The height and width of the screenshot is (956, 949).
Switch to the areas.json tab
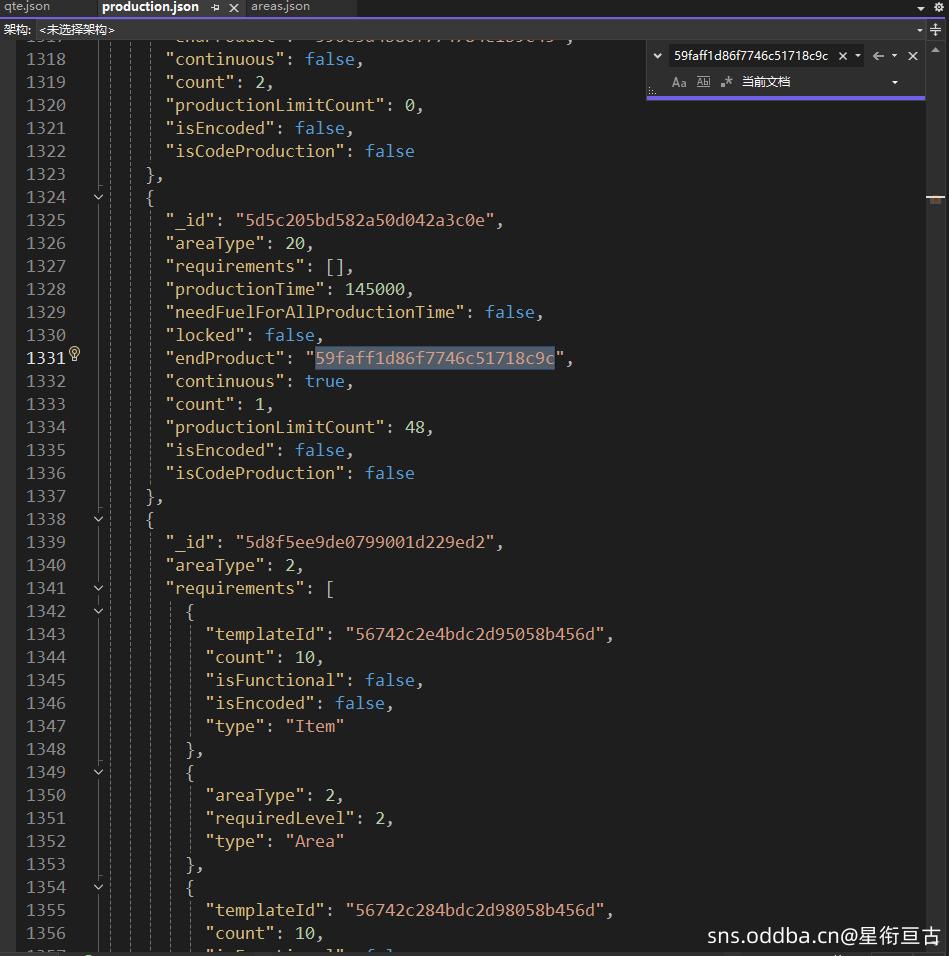(x=280, y=7)
